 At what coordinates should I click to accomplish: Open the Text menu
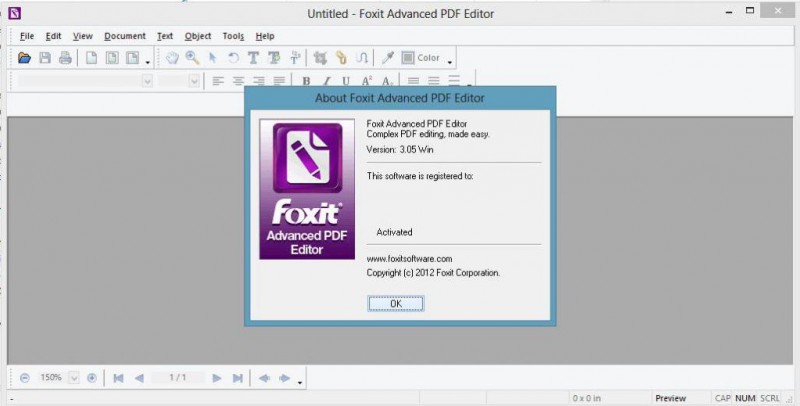(x=165, y=36)
